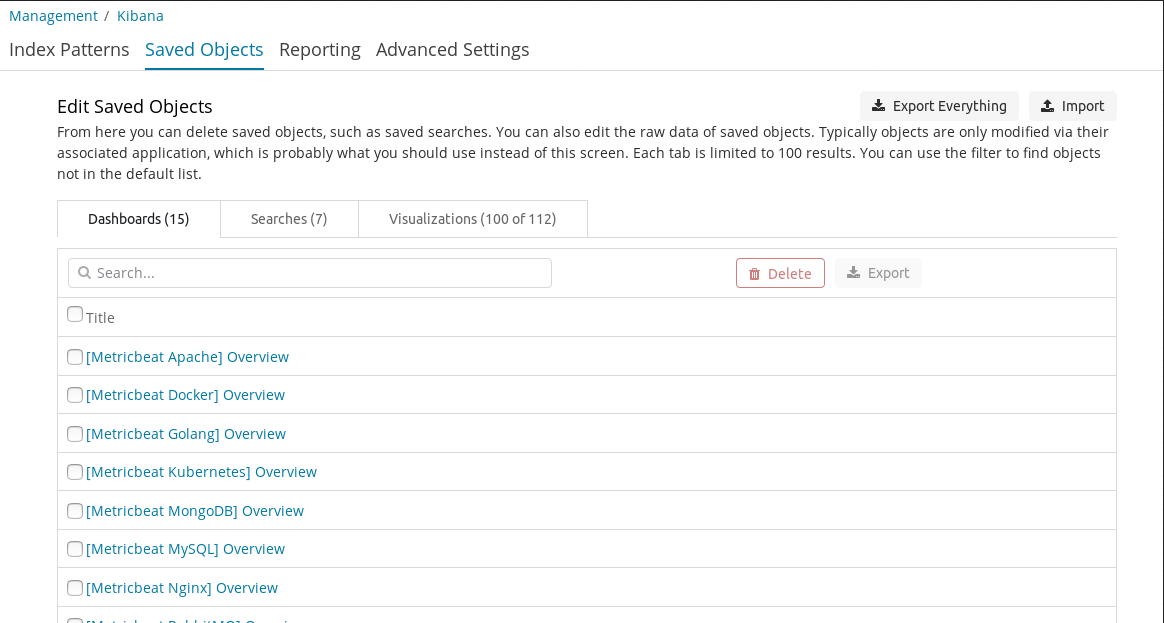Switch to the Dashboards (15) tab
Viewport: 1164px width, 623px height.
(x=139, y=219)
